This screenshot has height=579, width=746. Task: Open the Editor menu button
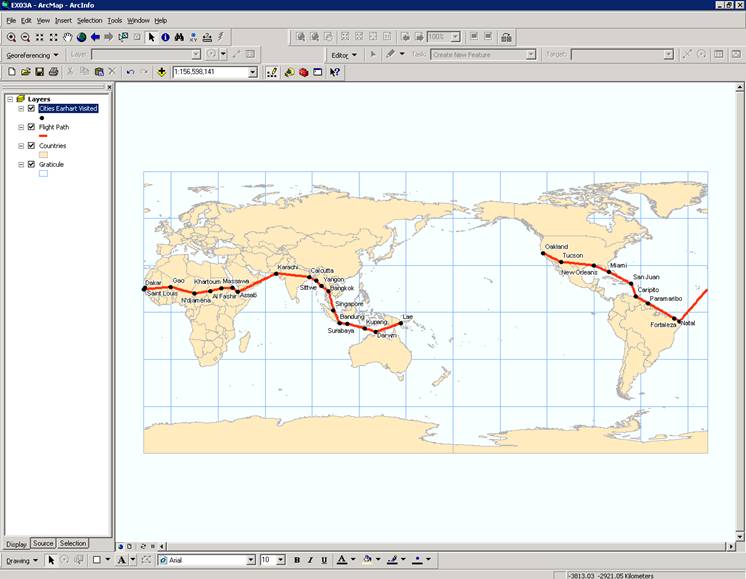pos(344,55)
